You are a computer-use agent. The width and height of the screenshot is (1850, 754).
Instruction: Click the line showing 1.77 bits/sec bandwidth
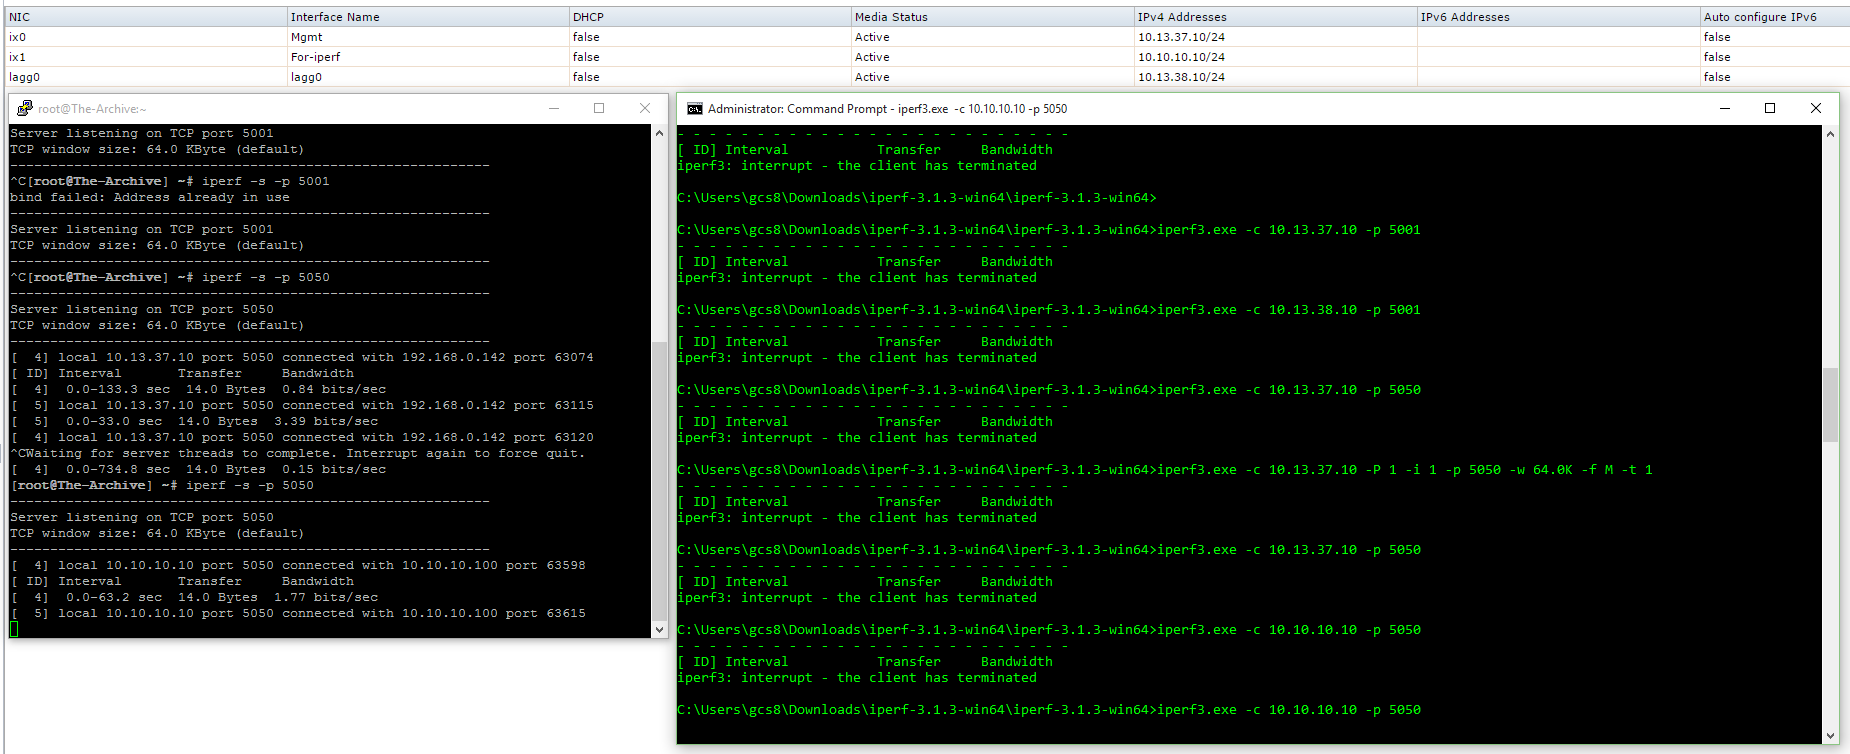(x=194, y=597)
